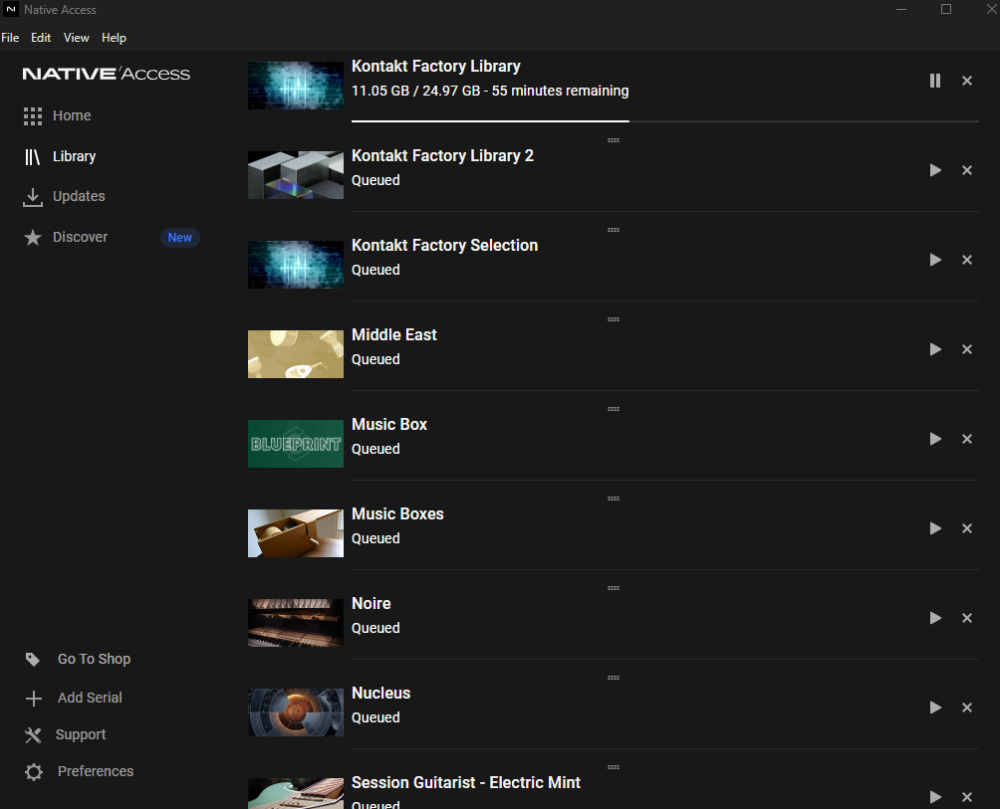Open the View menu
This screenshot has height=809, width=1000.
pyautogui.click(x=76, y=38)
